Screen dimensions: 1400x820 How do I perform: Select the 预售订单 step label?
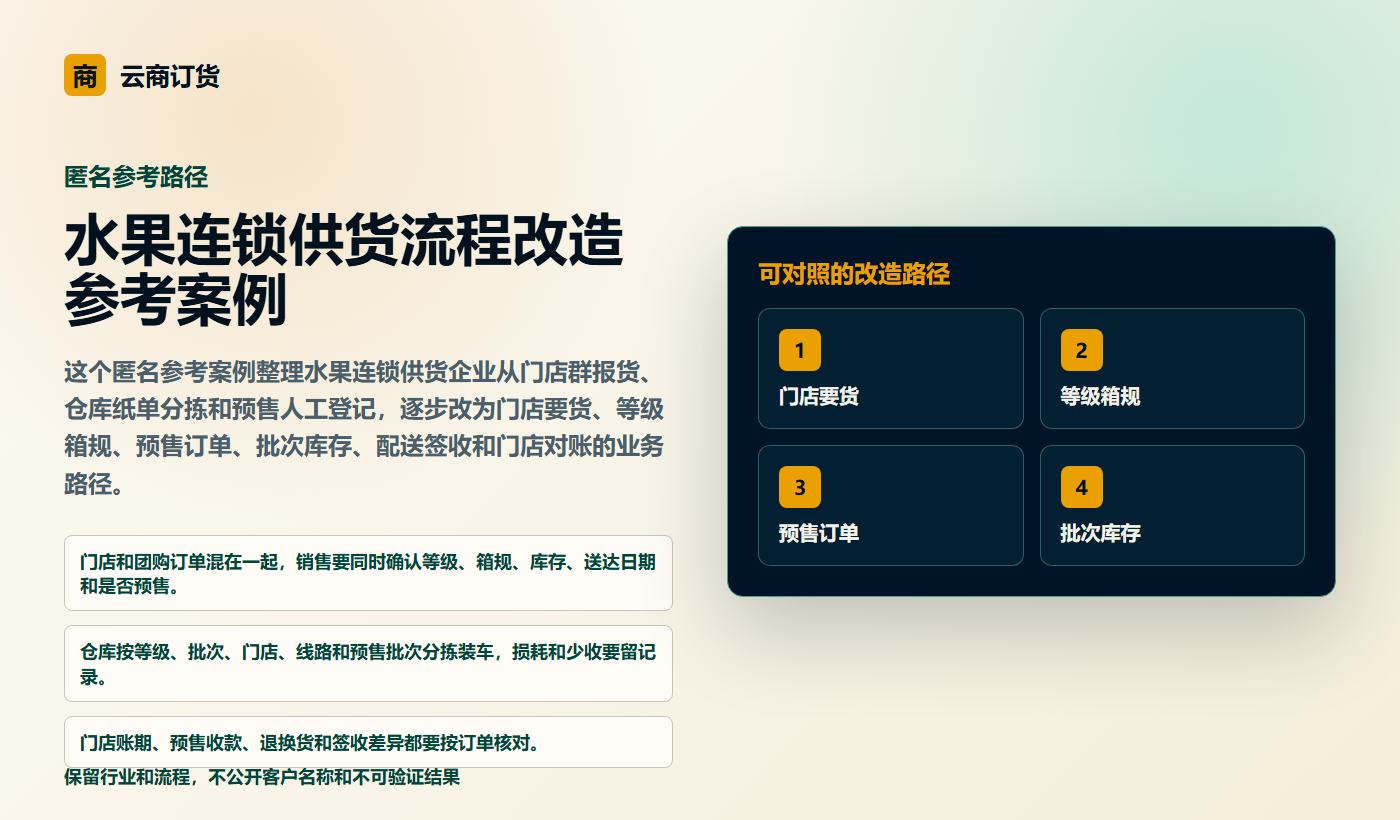819,533
